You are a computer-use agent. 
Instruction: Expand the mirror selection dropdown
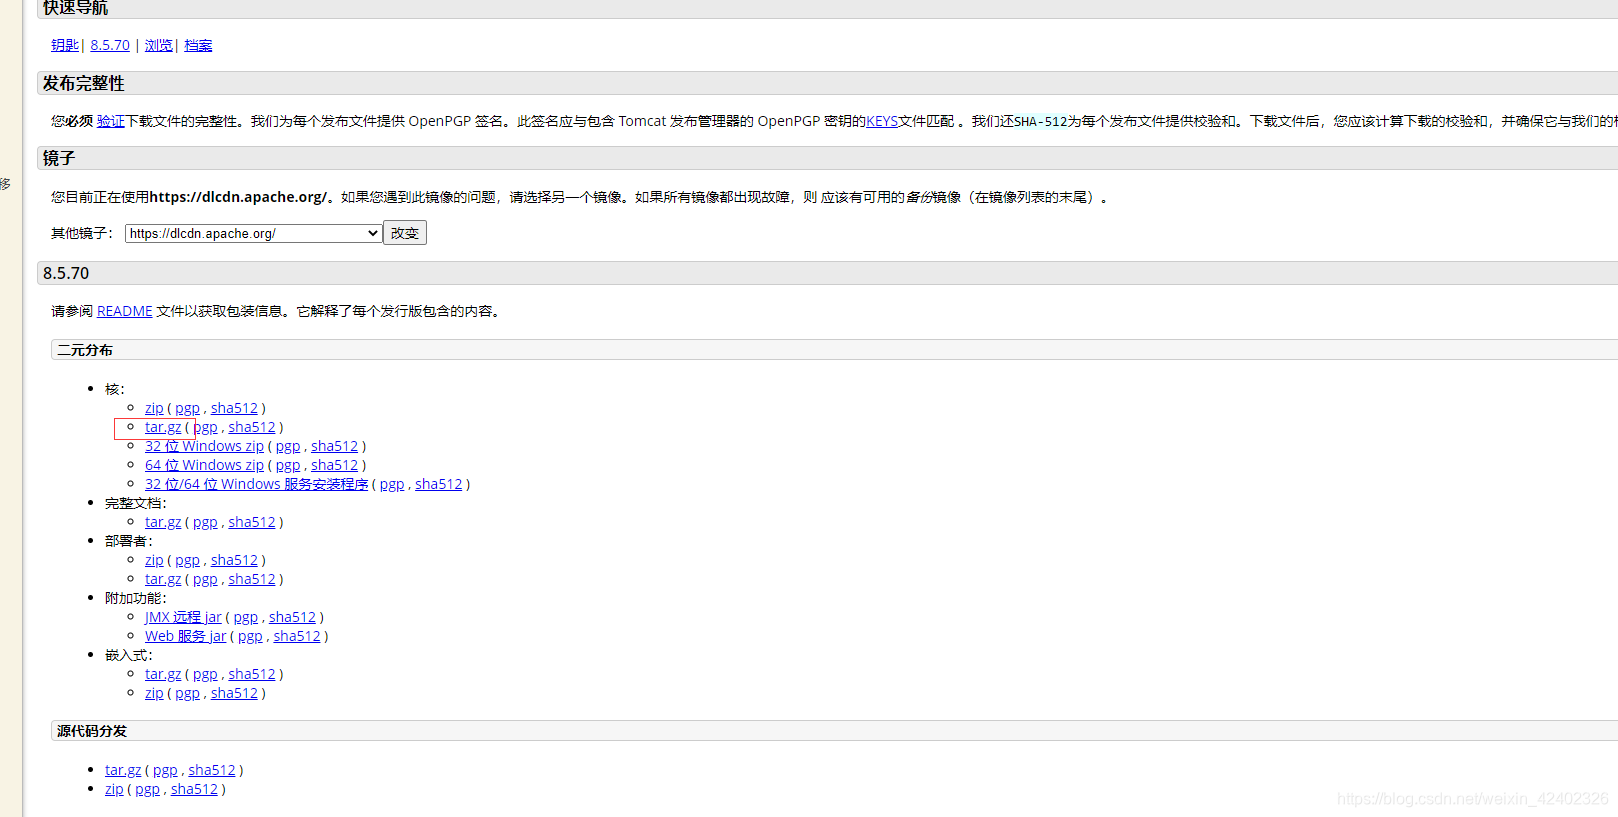pyautogui.click(x=253, y=233)
